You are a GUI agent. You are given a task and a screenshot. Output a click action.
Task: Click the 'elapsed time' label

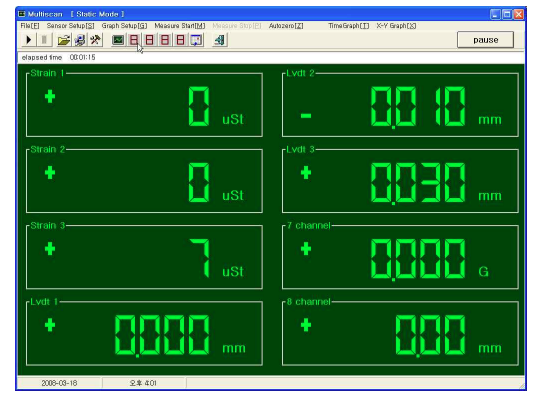42,57
